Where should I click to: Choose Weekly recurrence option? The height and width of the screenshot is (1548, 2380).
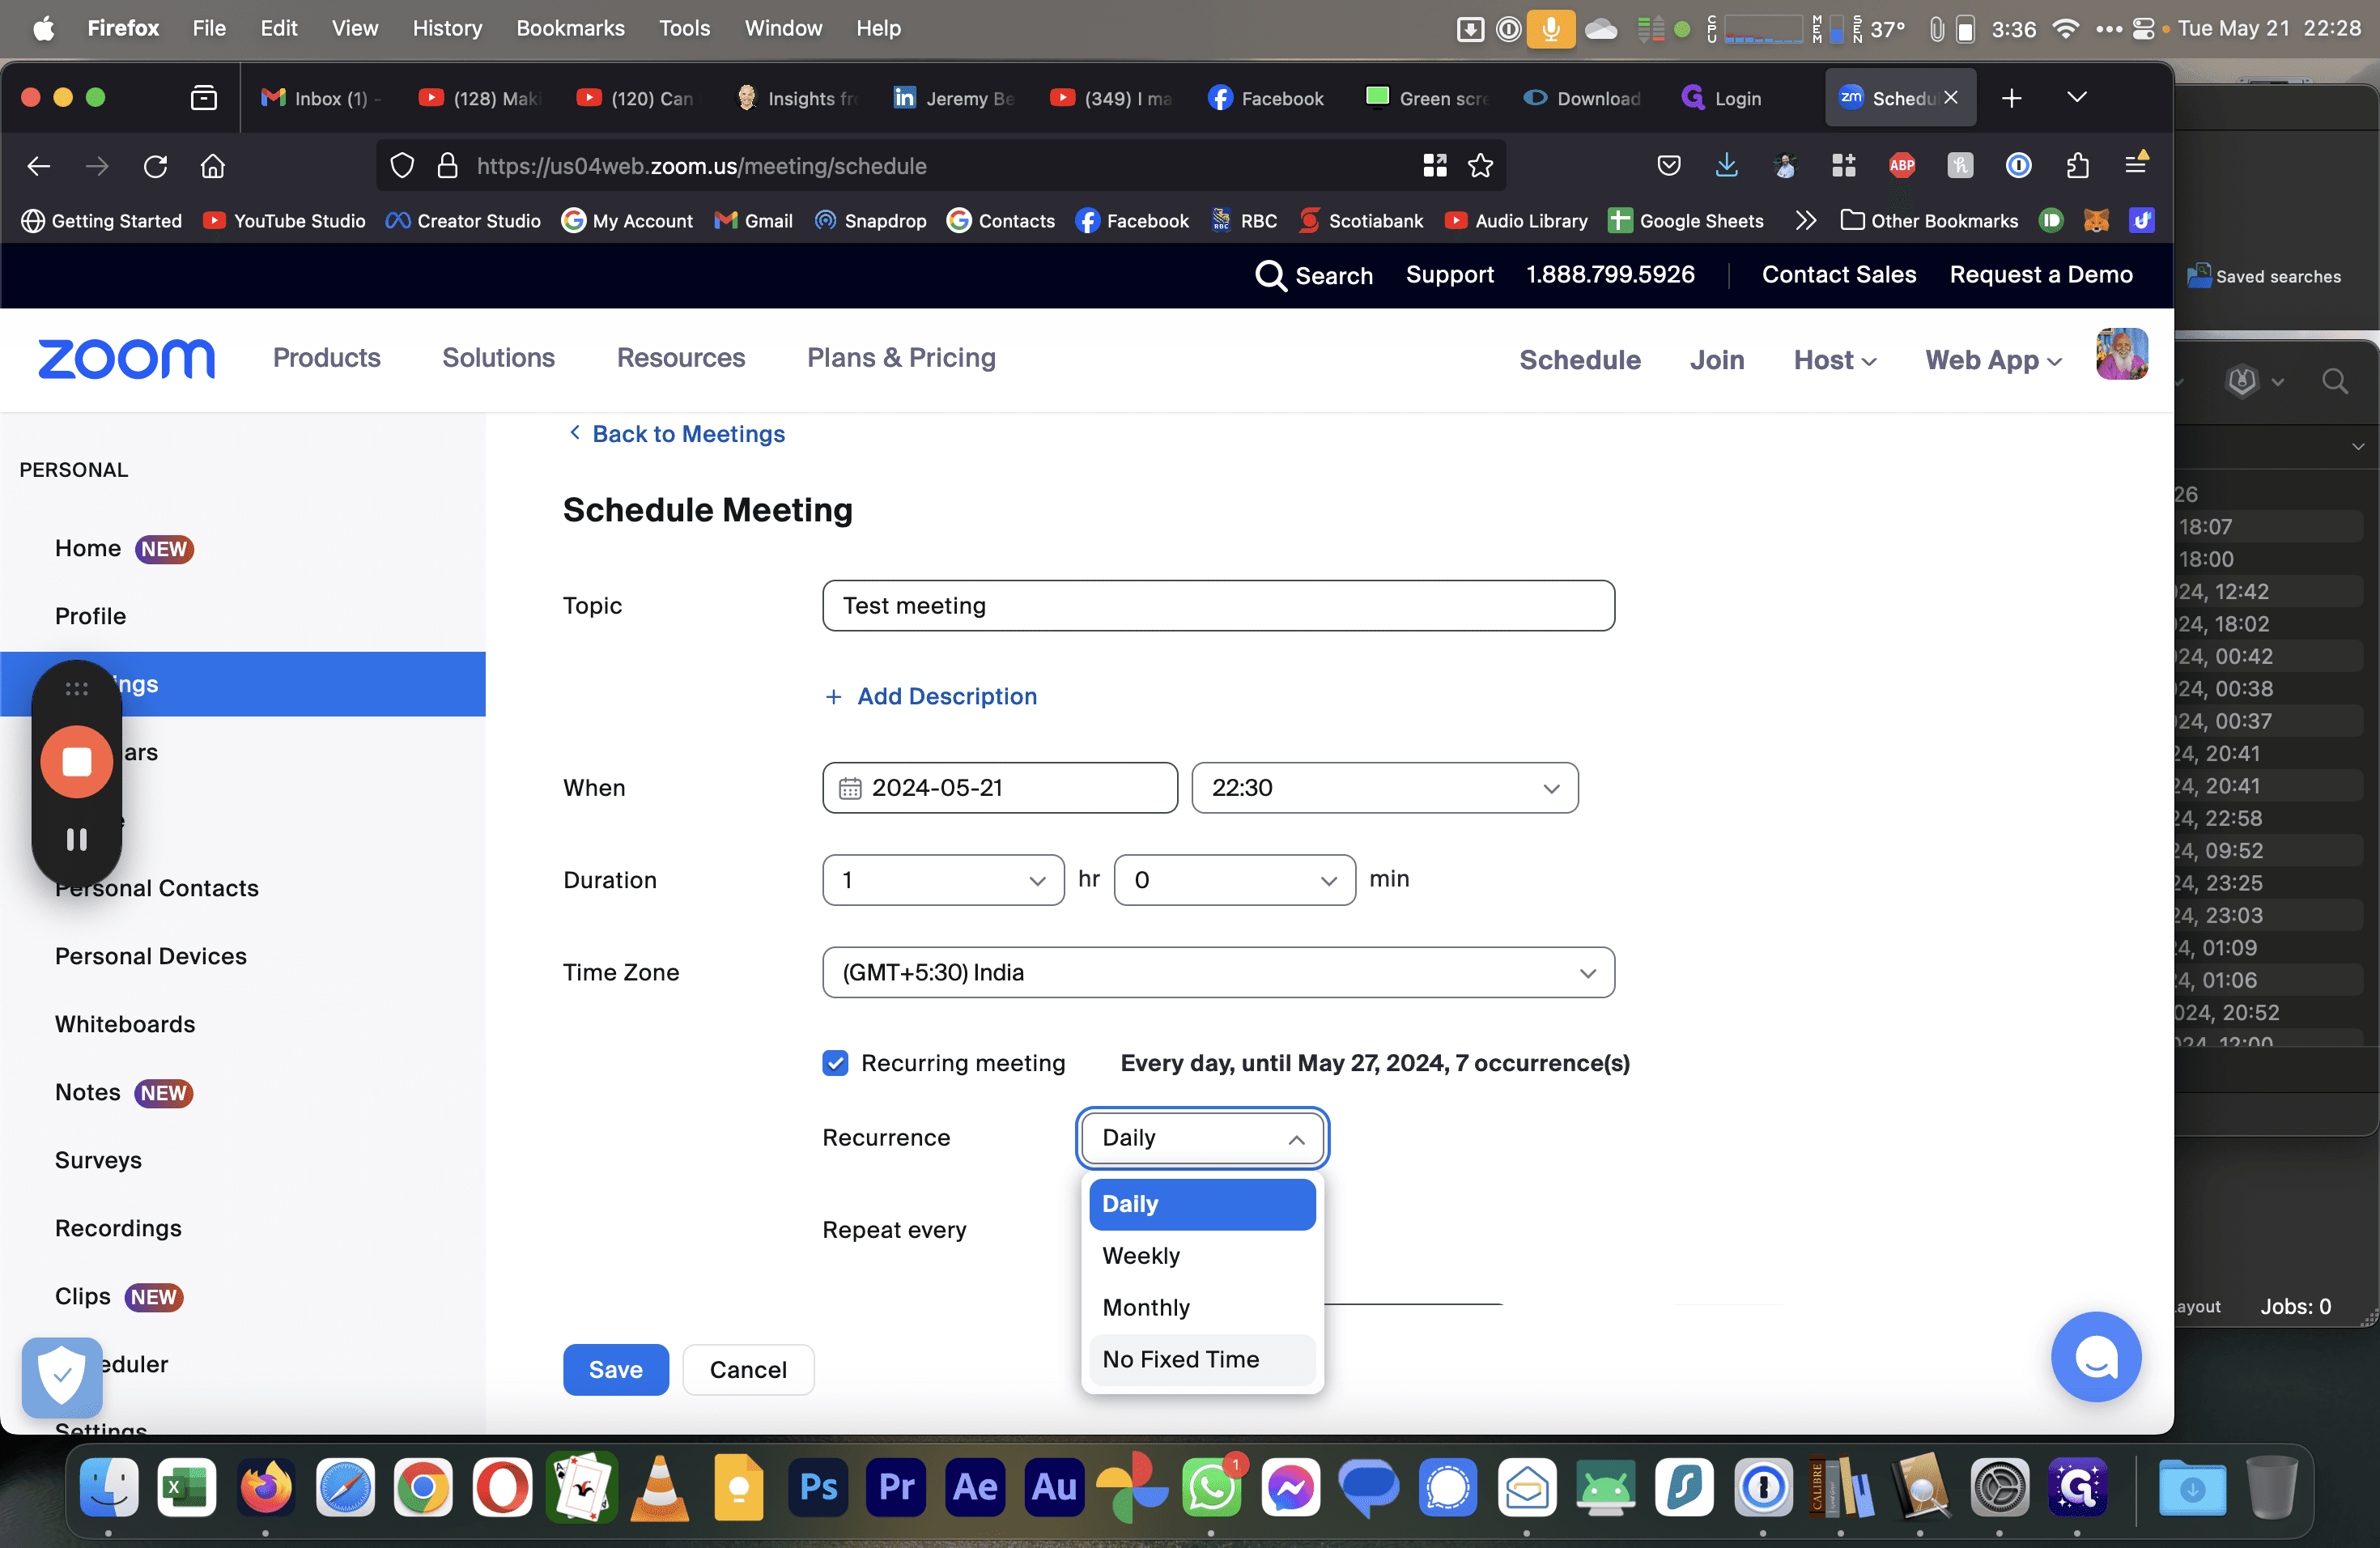[1202, 1255]
